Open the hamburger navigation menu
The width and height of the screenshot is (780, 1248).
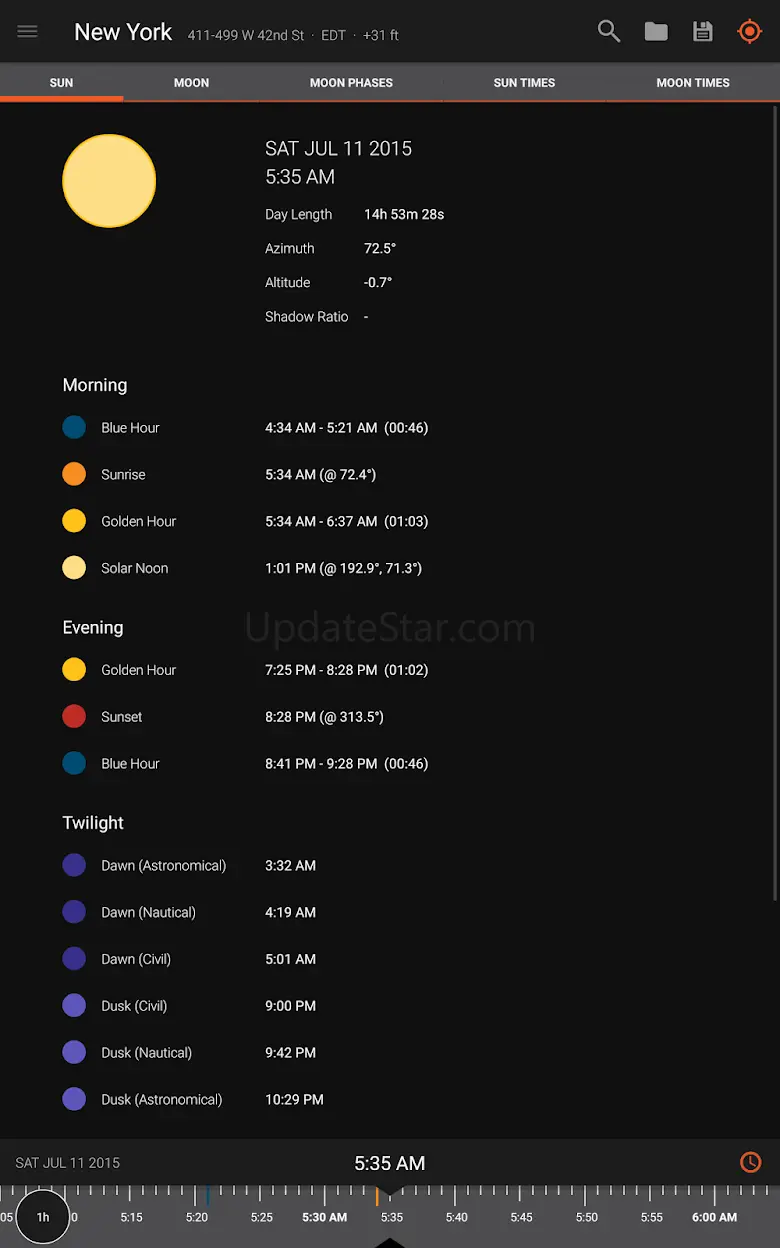[28, 31]
